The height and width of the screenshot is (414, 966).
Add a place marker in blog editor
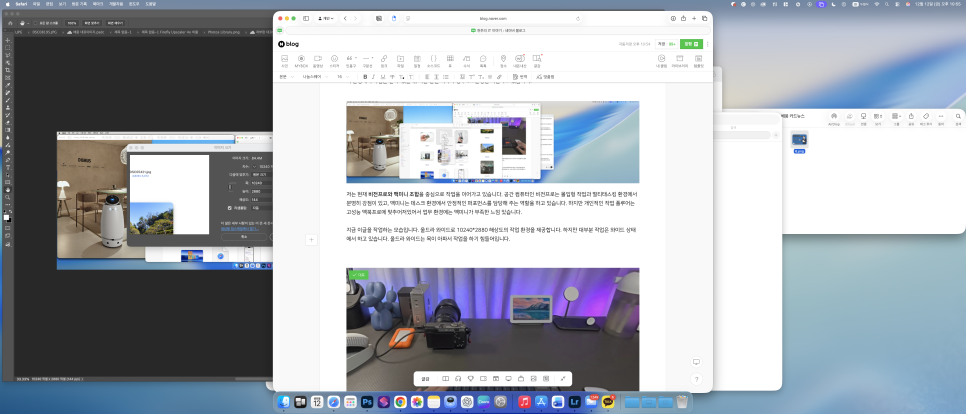(x=503, y=60)
